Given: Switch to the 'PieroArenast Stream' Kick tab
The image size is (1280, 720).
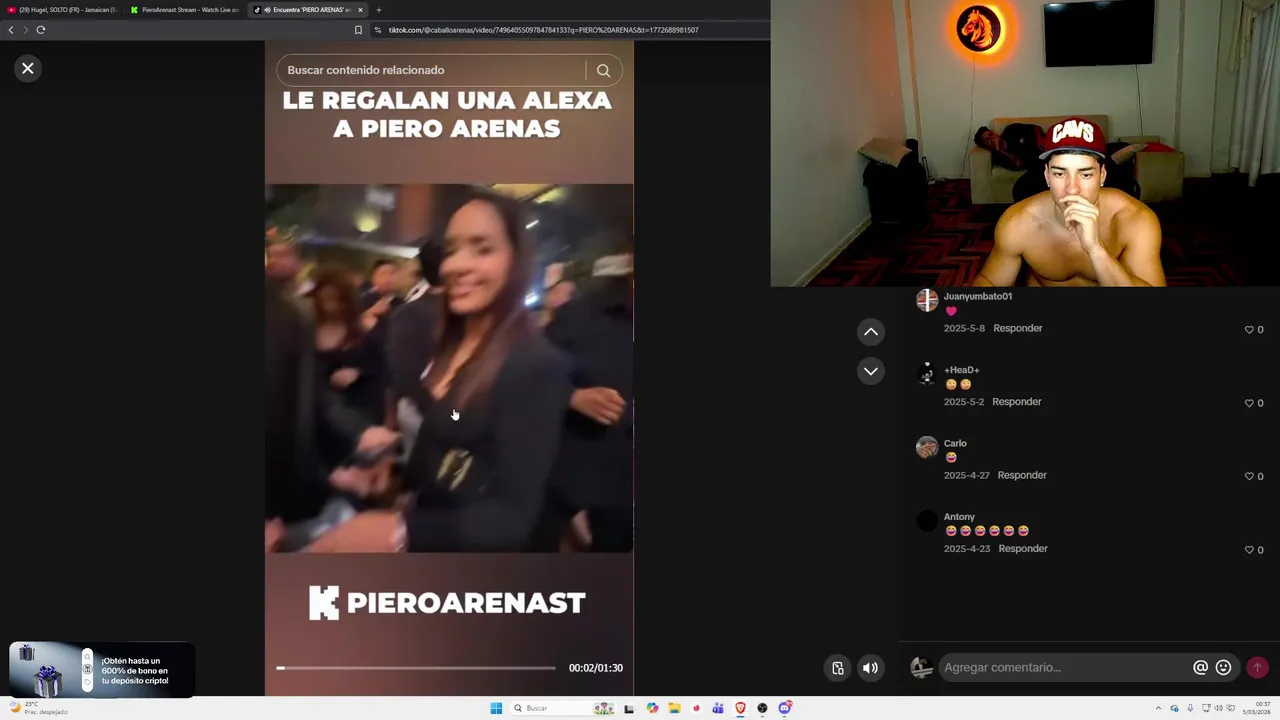Looking at the screenshot, I should [185, 10].
